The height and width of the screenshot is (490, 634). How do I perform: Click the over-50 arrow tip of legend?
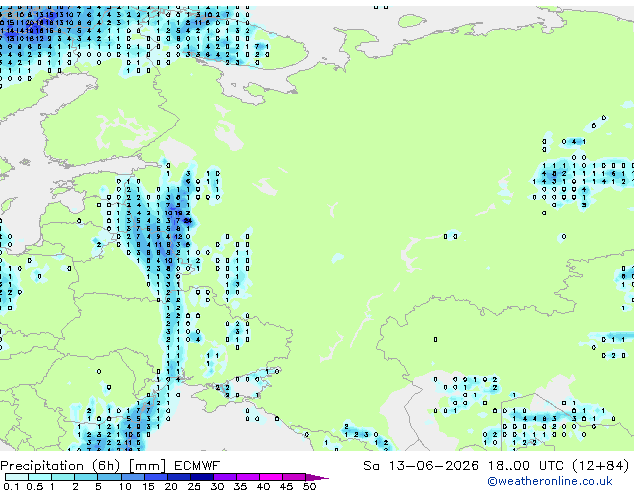[x=317, y=477]
